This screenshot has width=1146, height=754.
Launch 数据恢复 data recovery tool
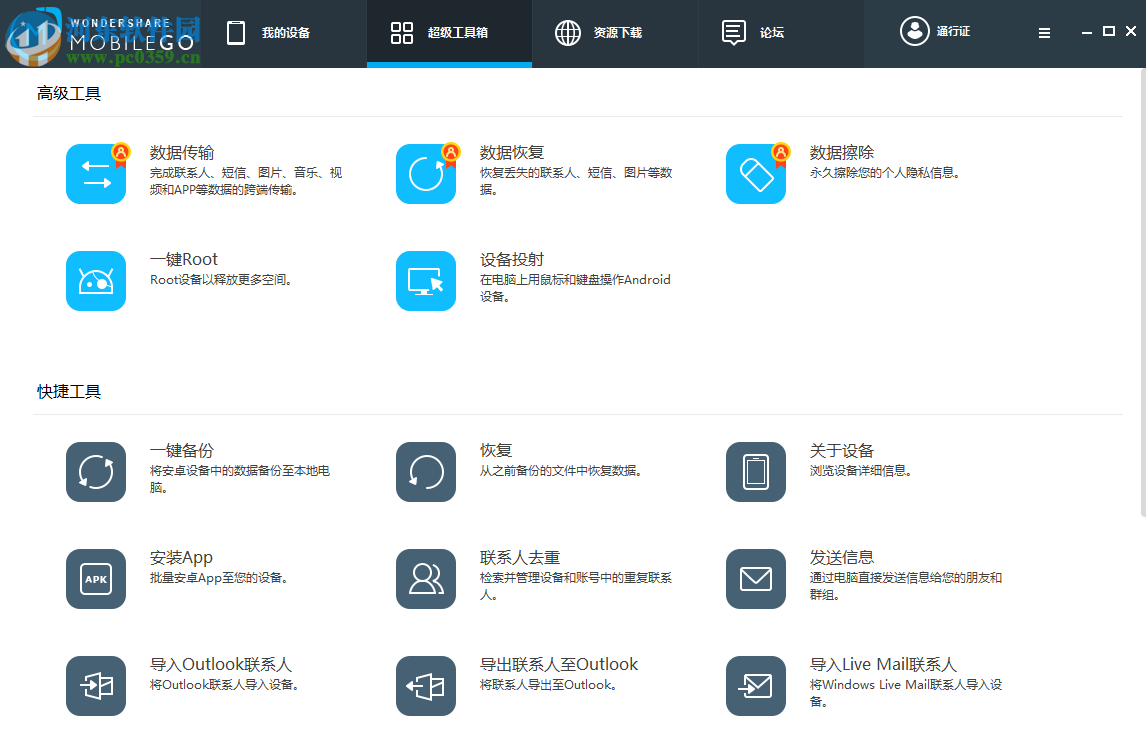tap(426, 174)
